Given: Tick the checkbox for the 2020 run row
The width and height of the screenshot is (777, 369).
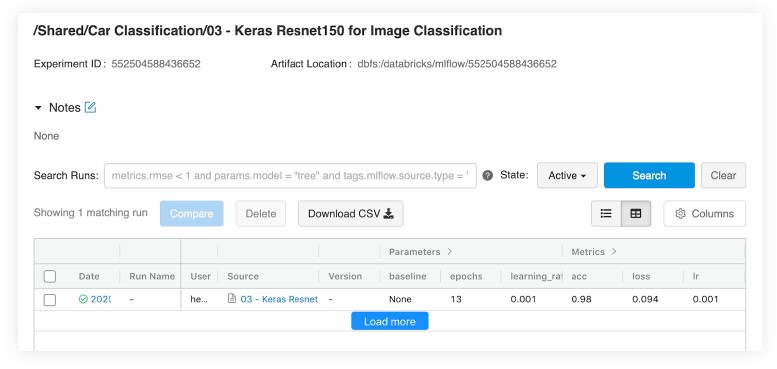Looking at the screenshot, I should click(x=50, y=300).
